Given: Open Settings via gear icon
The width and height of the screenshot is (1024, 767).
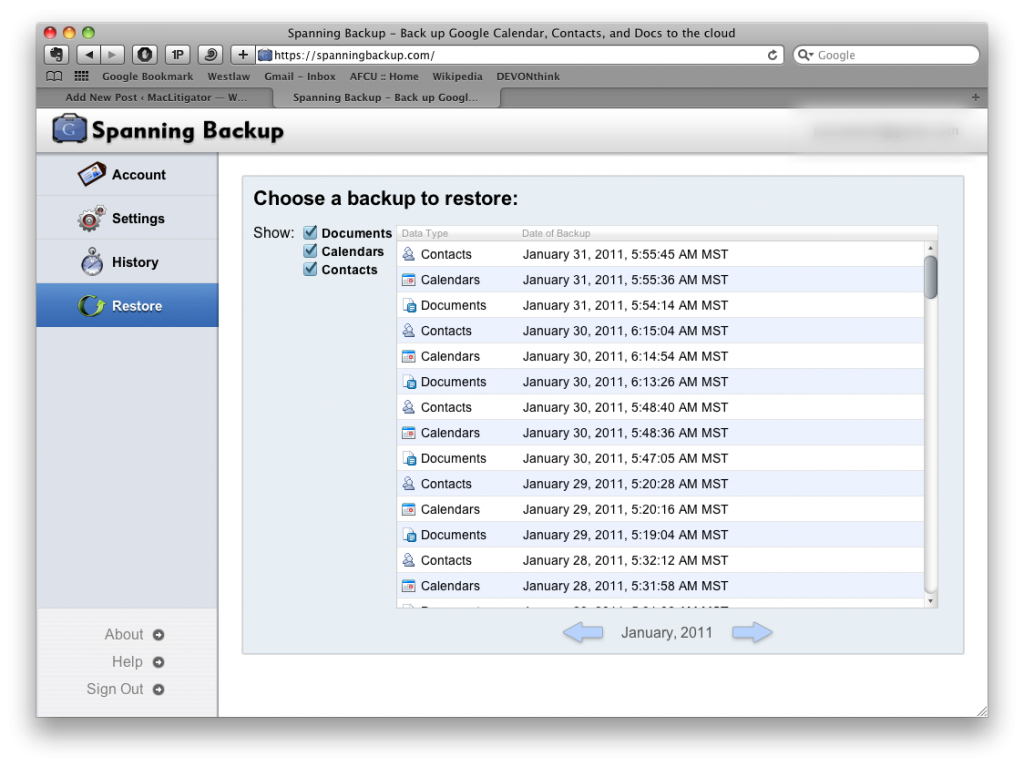Looking at the screenshot, I should pos(91,218).
